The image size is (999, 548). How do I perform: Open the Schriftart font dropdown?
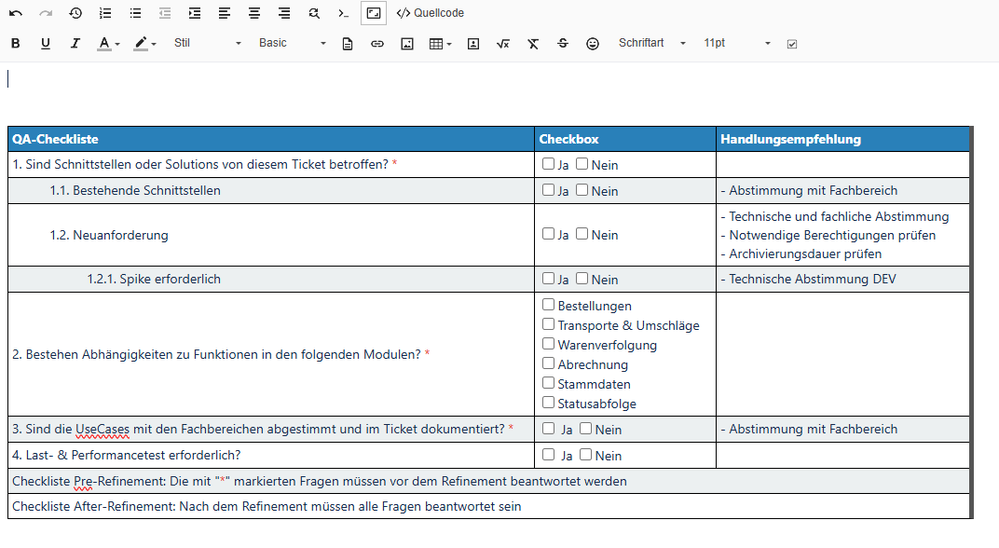coord(652,43)
